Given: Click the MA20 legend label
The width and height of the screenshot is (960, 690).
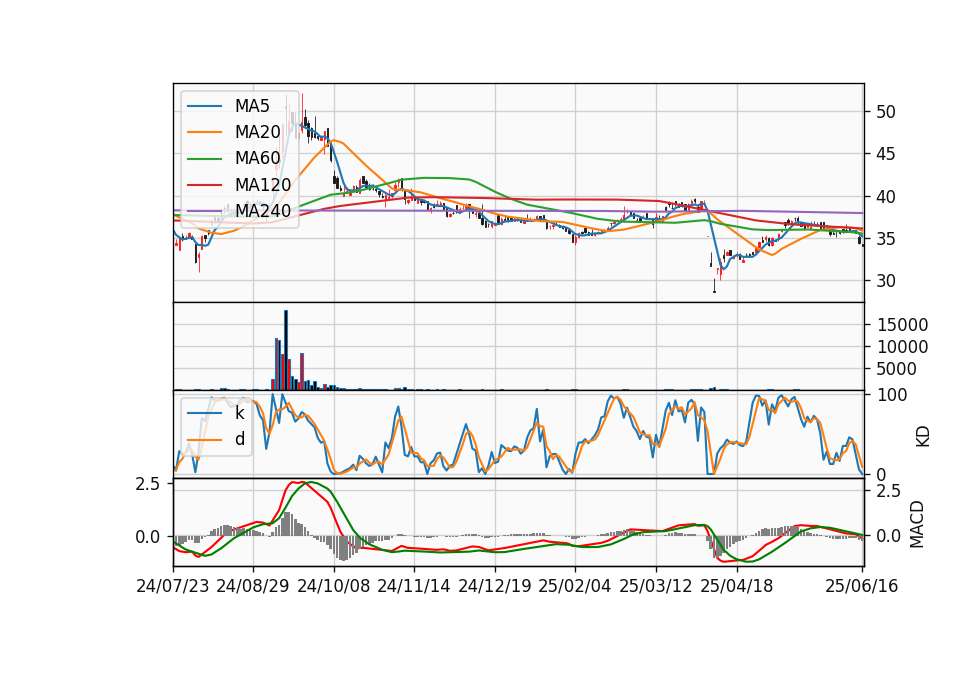Looking at the screenshot, I should tap(257, 132).
